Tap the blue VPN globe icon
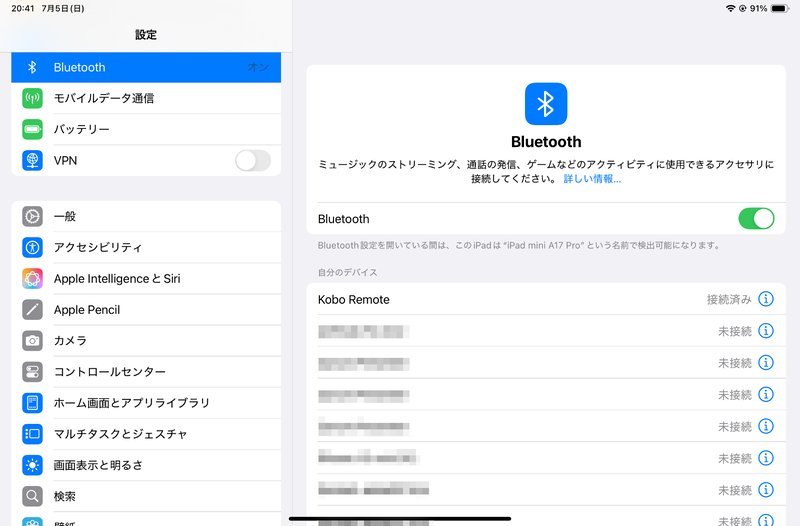Viewport: 800px width, 526px height. (x=32, y=160)
